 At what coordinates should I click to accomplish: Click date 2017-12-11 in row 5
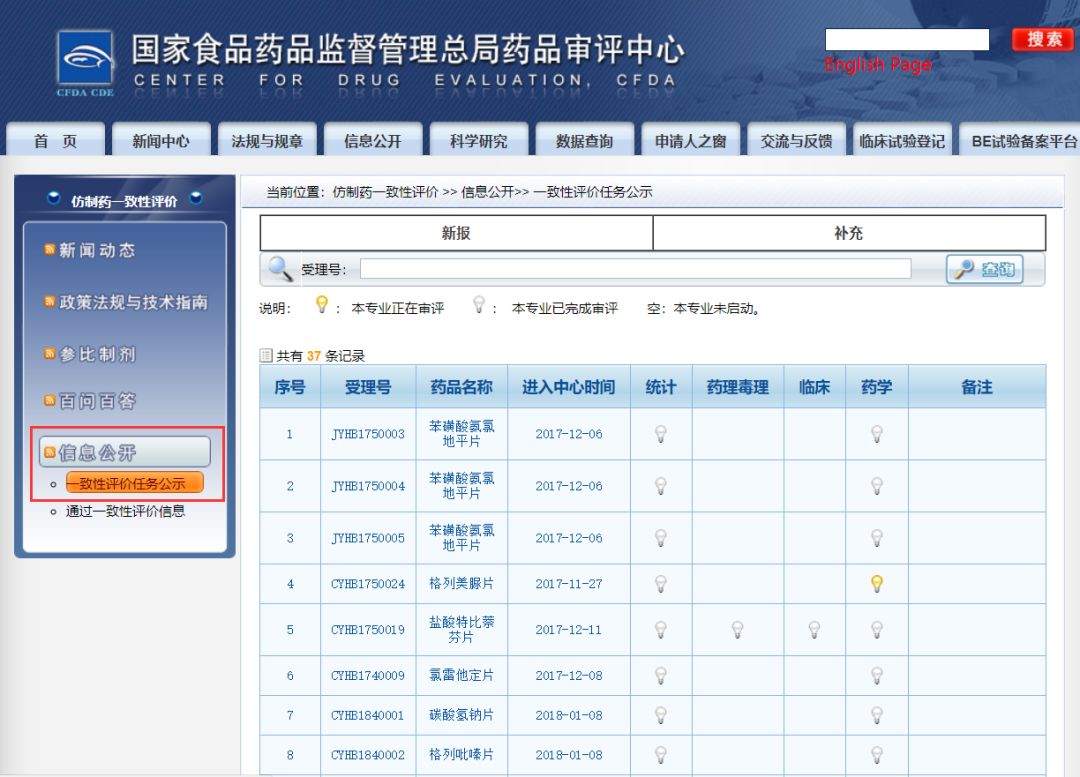point(569,630)
